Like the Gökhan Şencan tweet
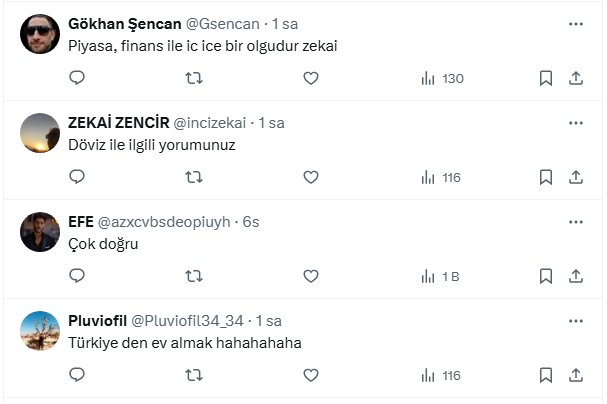The image size is (607, 404). (x=310, y=78)
